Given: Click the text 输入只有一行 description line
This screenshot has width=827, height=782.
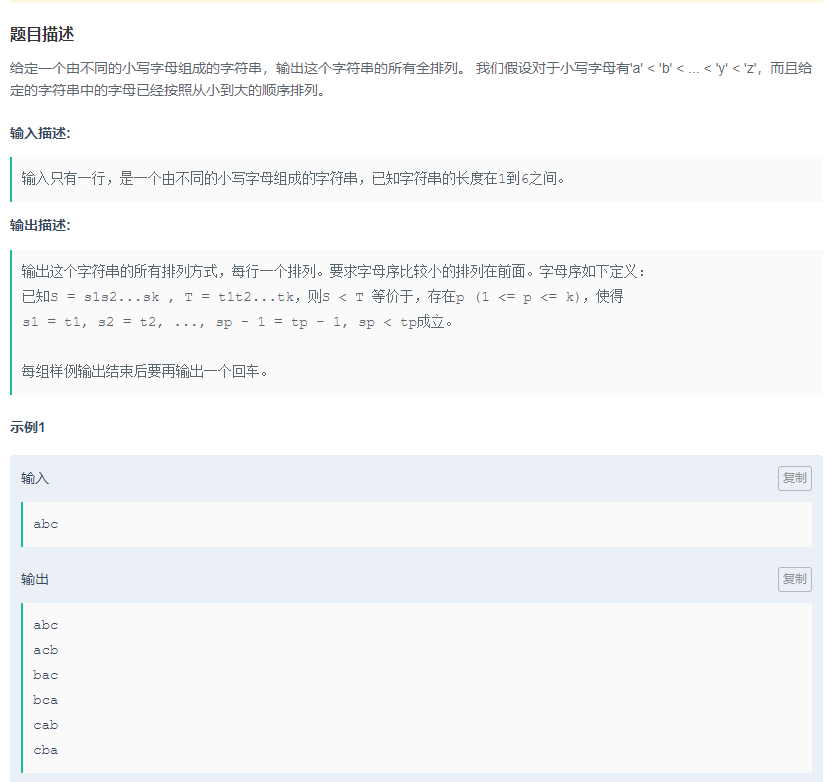Looking at the screenshot, I should tap(293, 179).
